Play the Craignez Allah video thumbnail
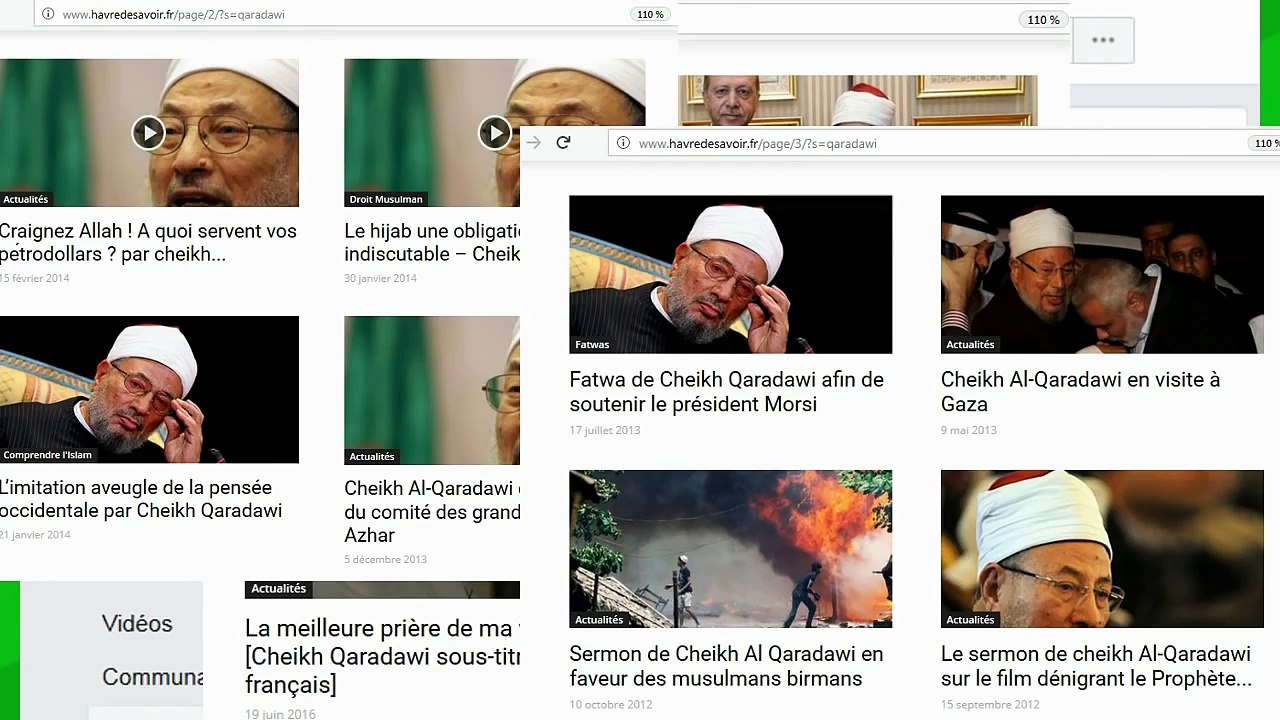Image resolution: width=1280 pixels, height=720 pixels. 148,133
